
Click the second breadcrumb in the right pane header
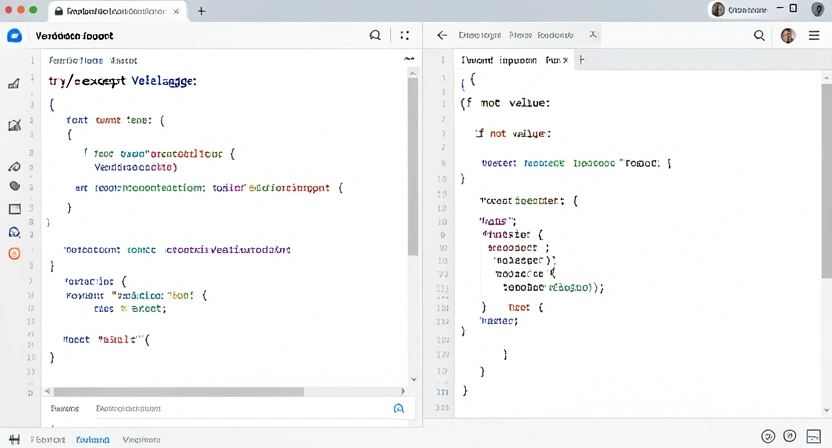click(521, 35)
